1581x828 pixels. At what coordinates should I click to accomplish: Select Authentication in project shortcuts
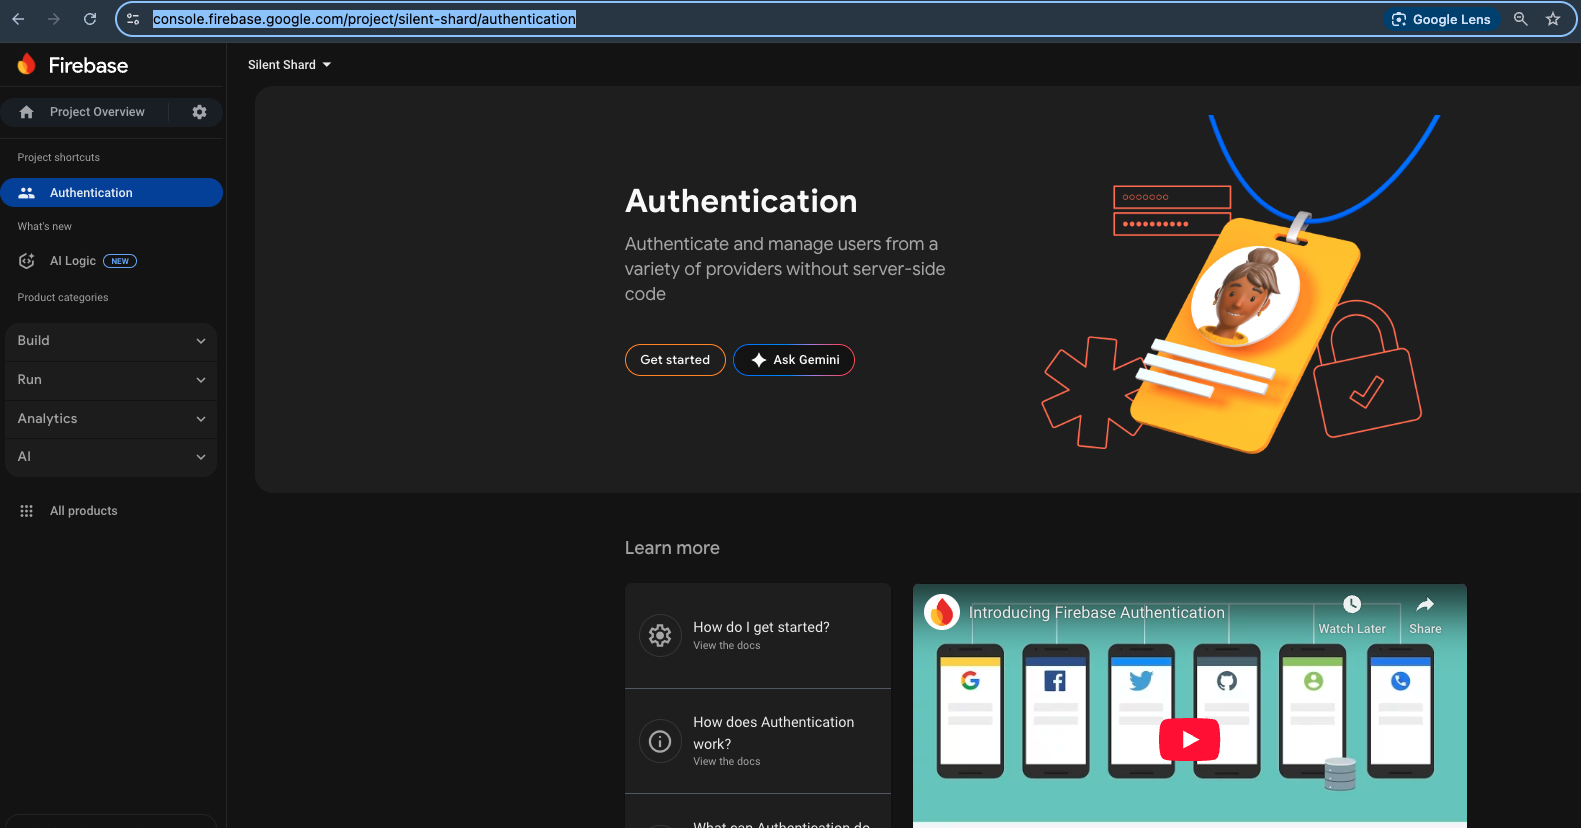pos(111,193)
